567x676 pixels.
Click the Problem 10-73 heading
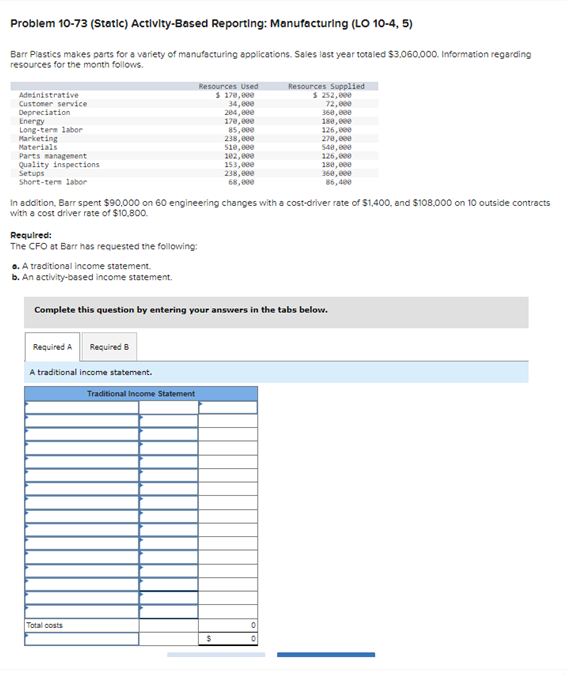point(211,23)
